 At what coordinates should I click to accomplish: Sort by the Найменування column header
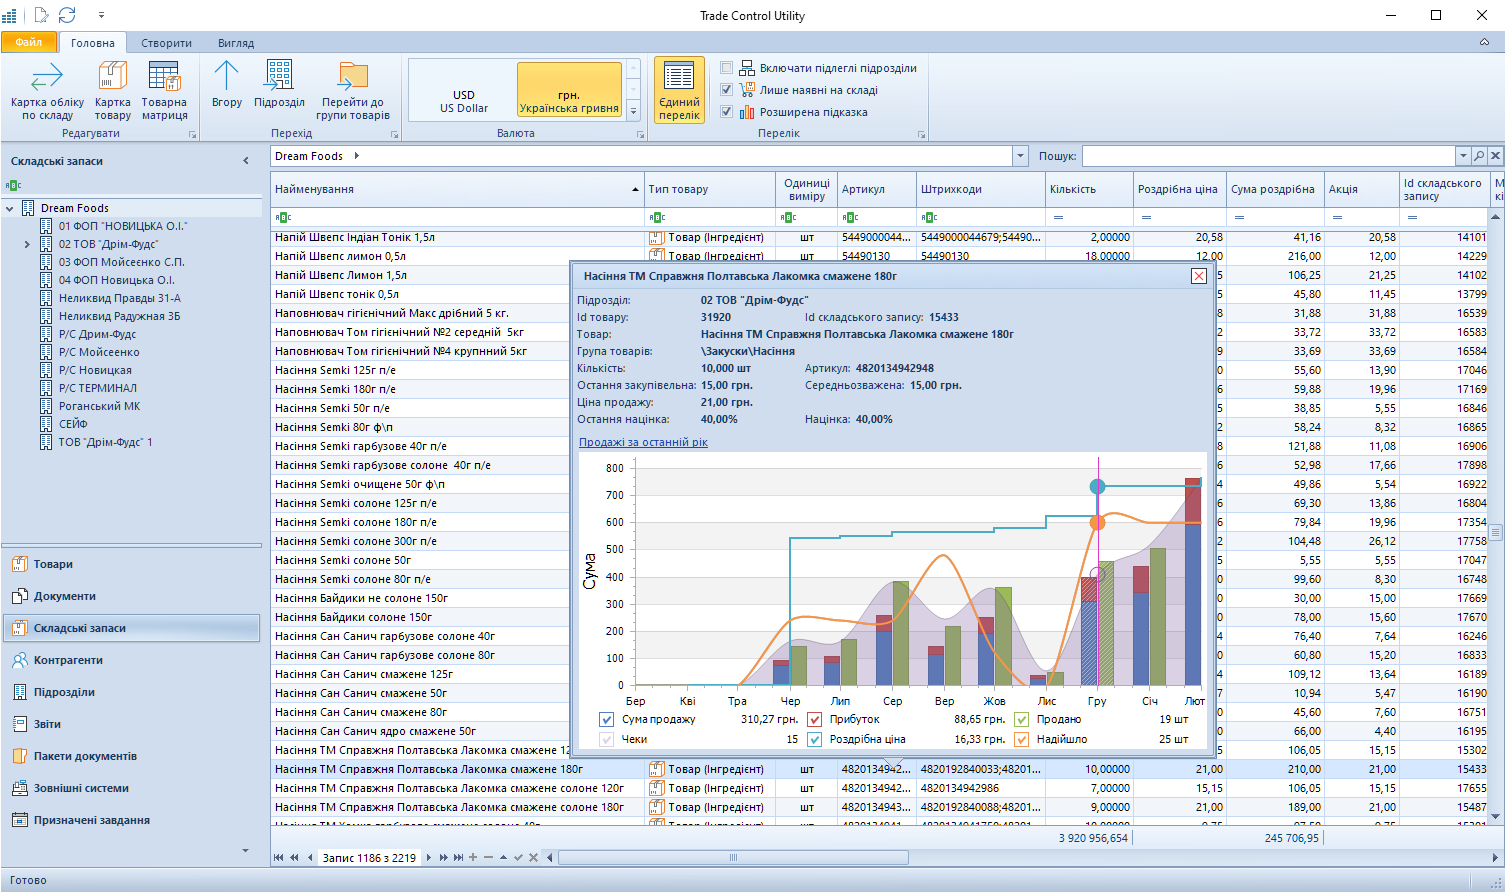click(x=457, y=189)
